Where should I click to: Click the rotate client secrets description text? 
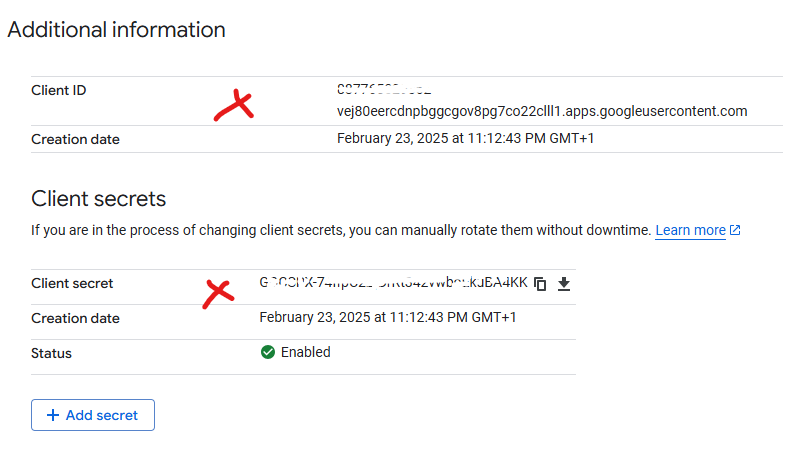(x=340, y=230)
